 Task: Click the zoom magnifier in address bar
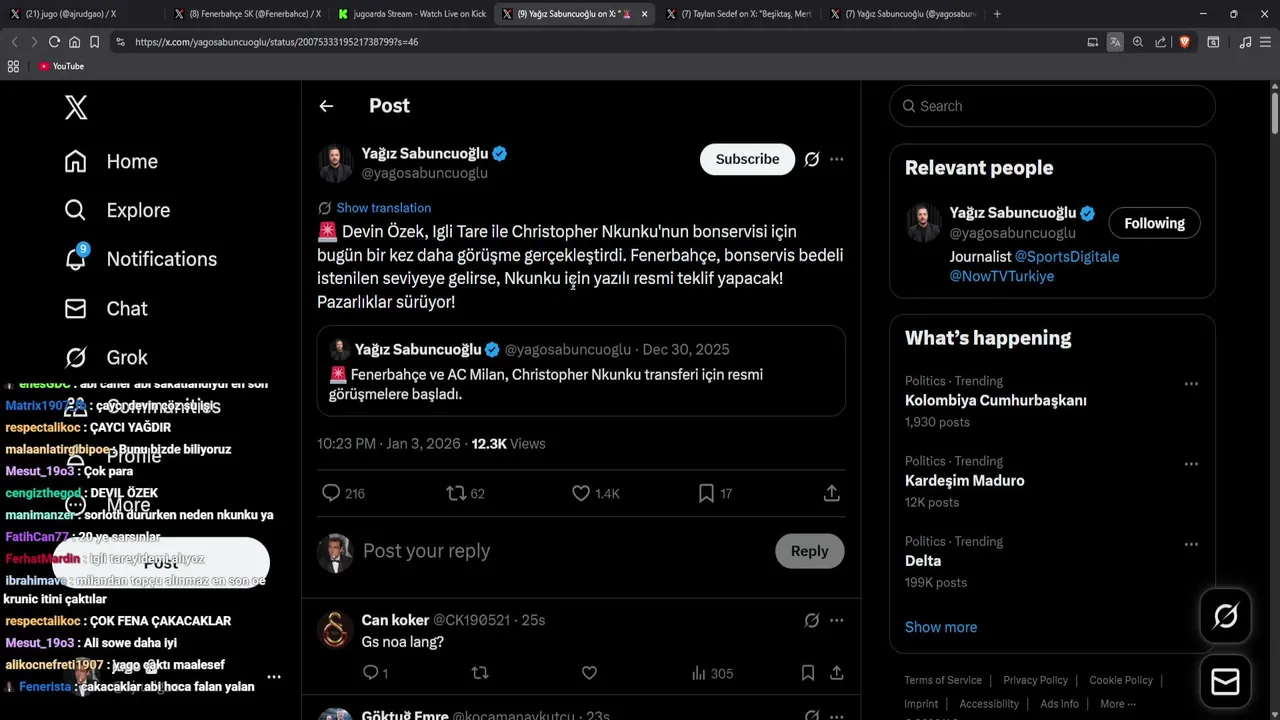pos(1138,42)
